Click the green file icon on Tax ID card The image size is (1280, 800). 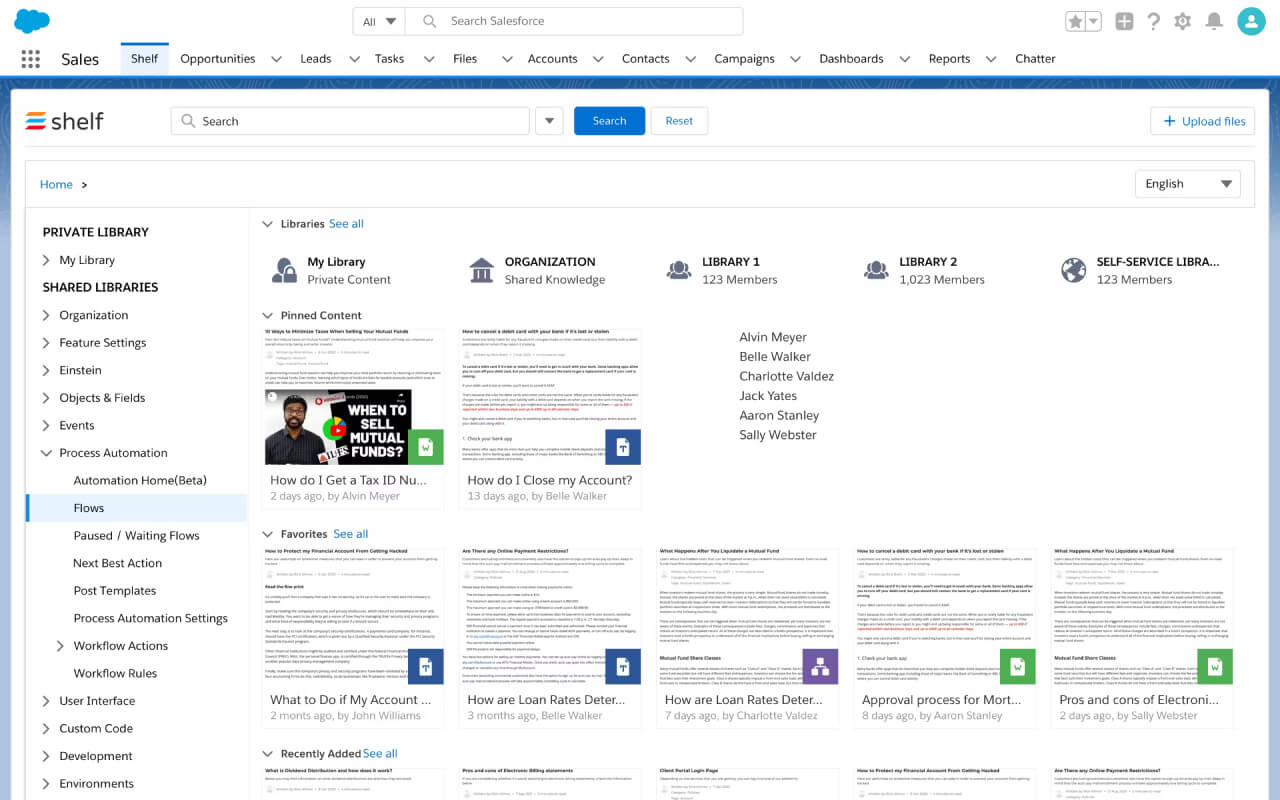(x=426, y=447)
